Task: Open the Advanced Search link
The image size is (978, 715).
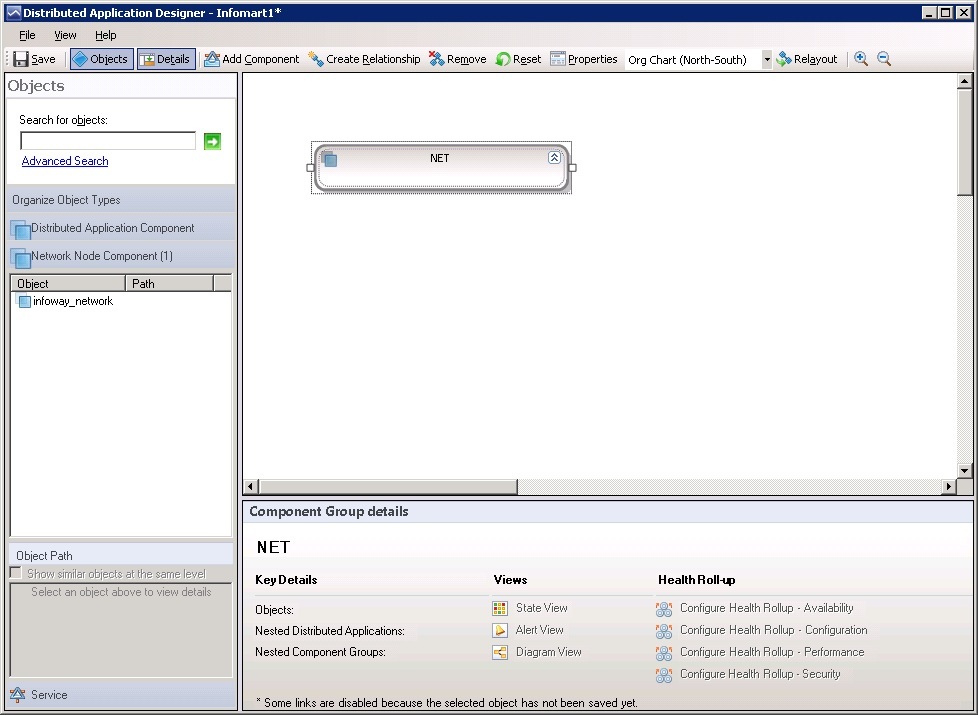Action: (65, 161)
